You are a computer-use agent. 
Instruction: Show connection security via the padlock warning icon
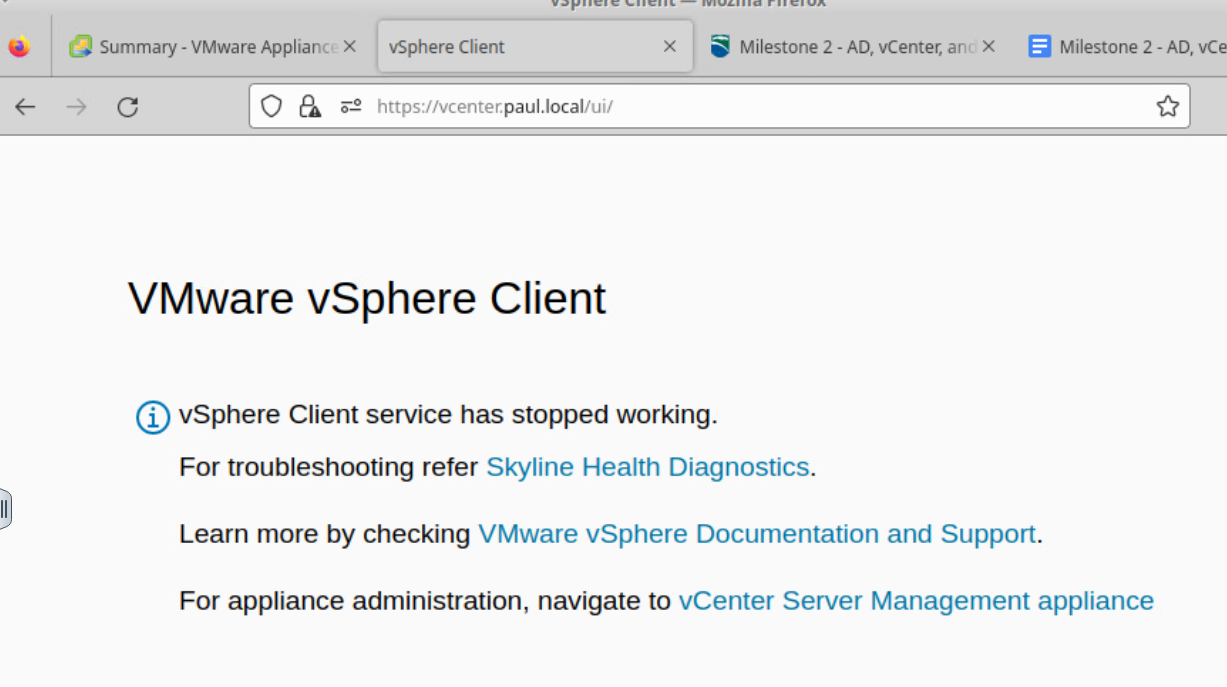click(310, 107)
